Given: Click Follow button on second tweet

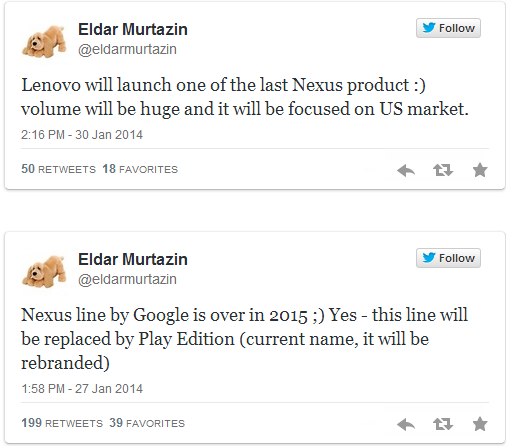Looking at the screenshot, I should click(448, 258).
